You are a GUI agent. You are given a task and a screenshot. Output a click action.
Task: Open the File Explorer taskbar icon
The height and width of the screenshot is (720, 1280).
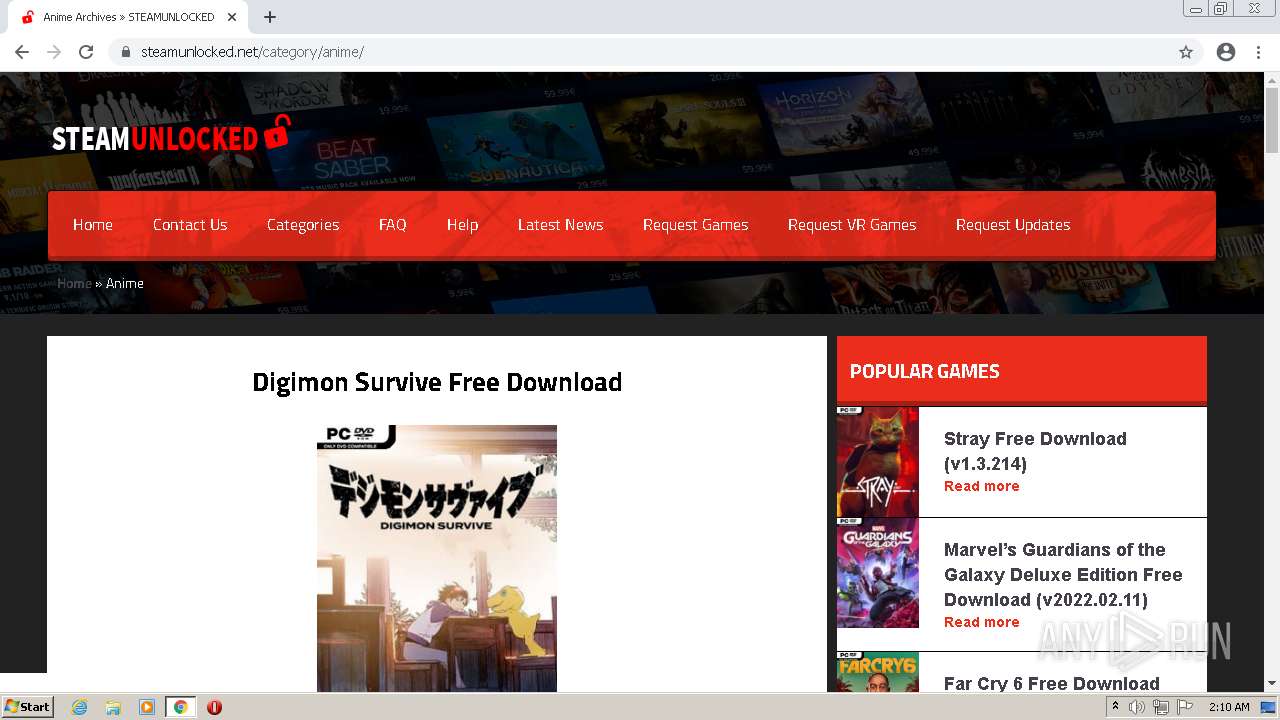(x=113, y=707)
